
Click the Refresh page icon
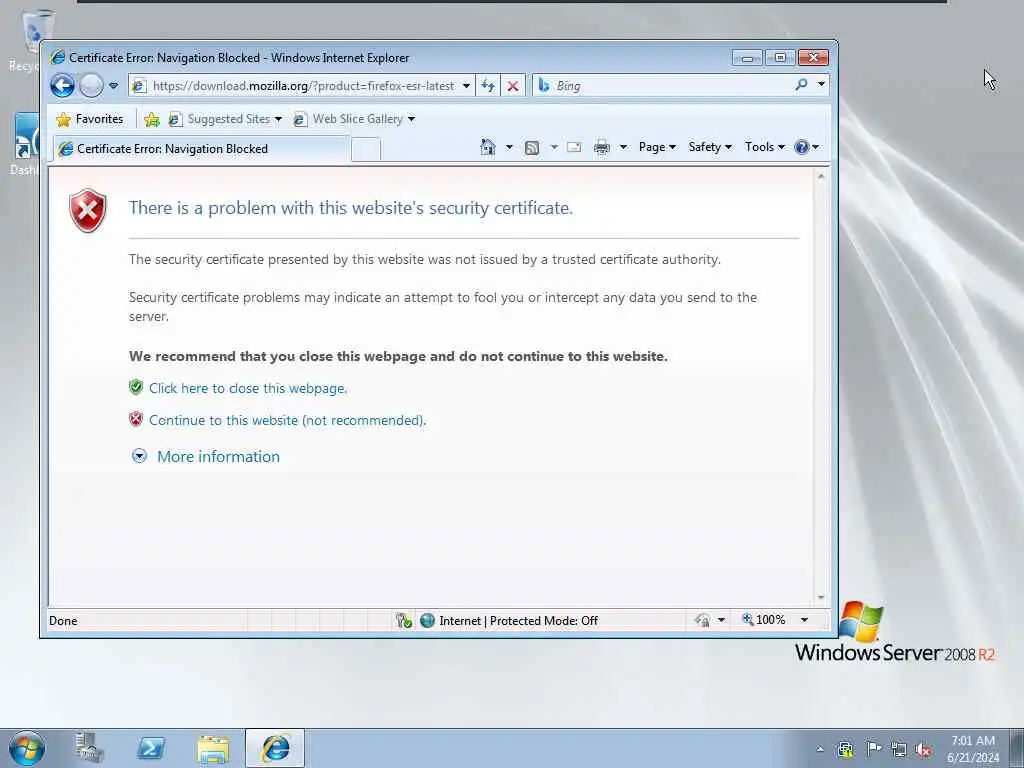tap(488, 86)
